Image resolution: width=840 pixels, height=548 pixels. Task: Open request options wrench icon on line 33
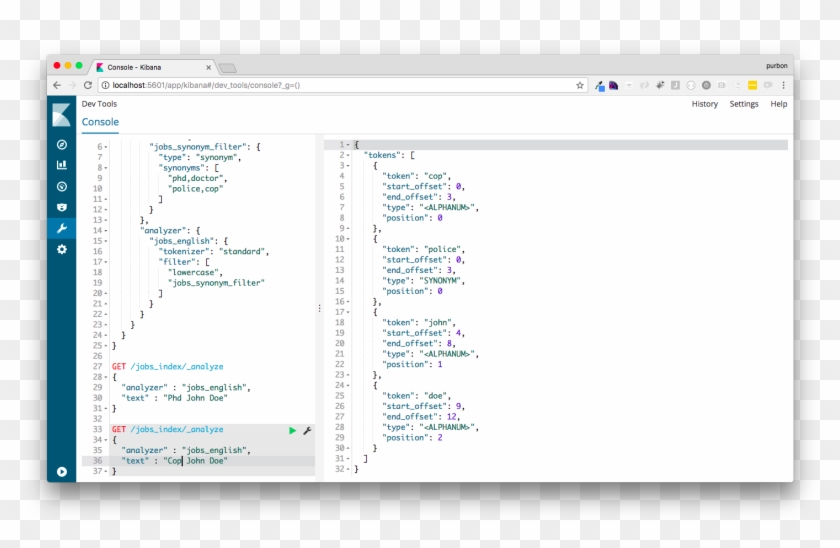pyautogui.click(x=308, y=430)
